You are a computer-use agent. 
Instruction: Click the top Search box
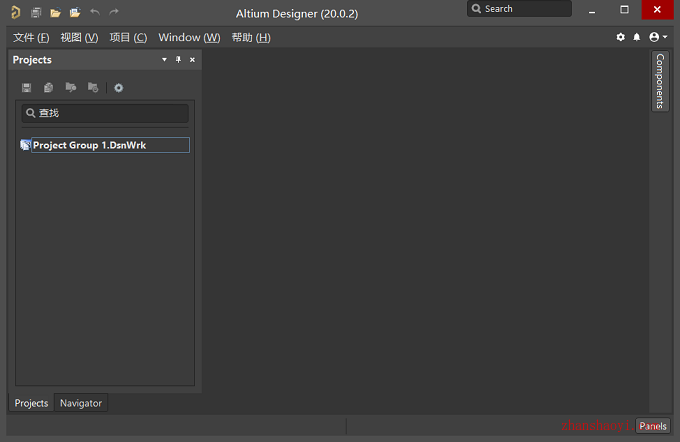(519, 9)
